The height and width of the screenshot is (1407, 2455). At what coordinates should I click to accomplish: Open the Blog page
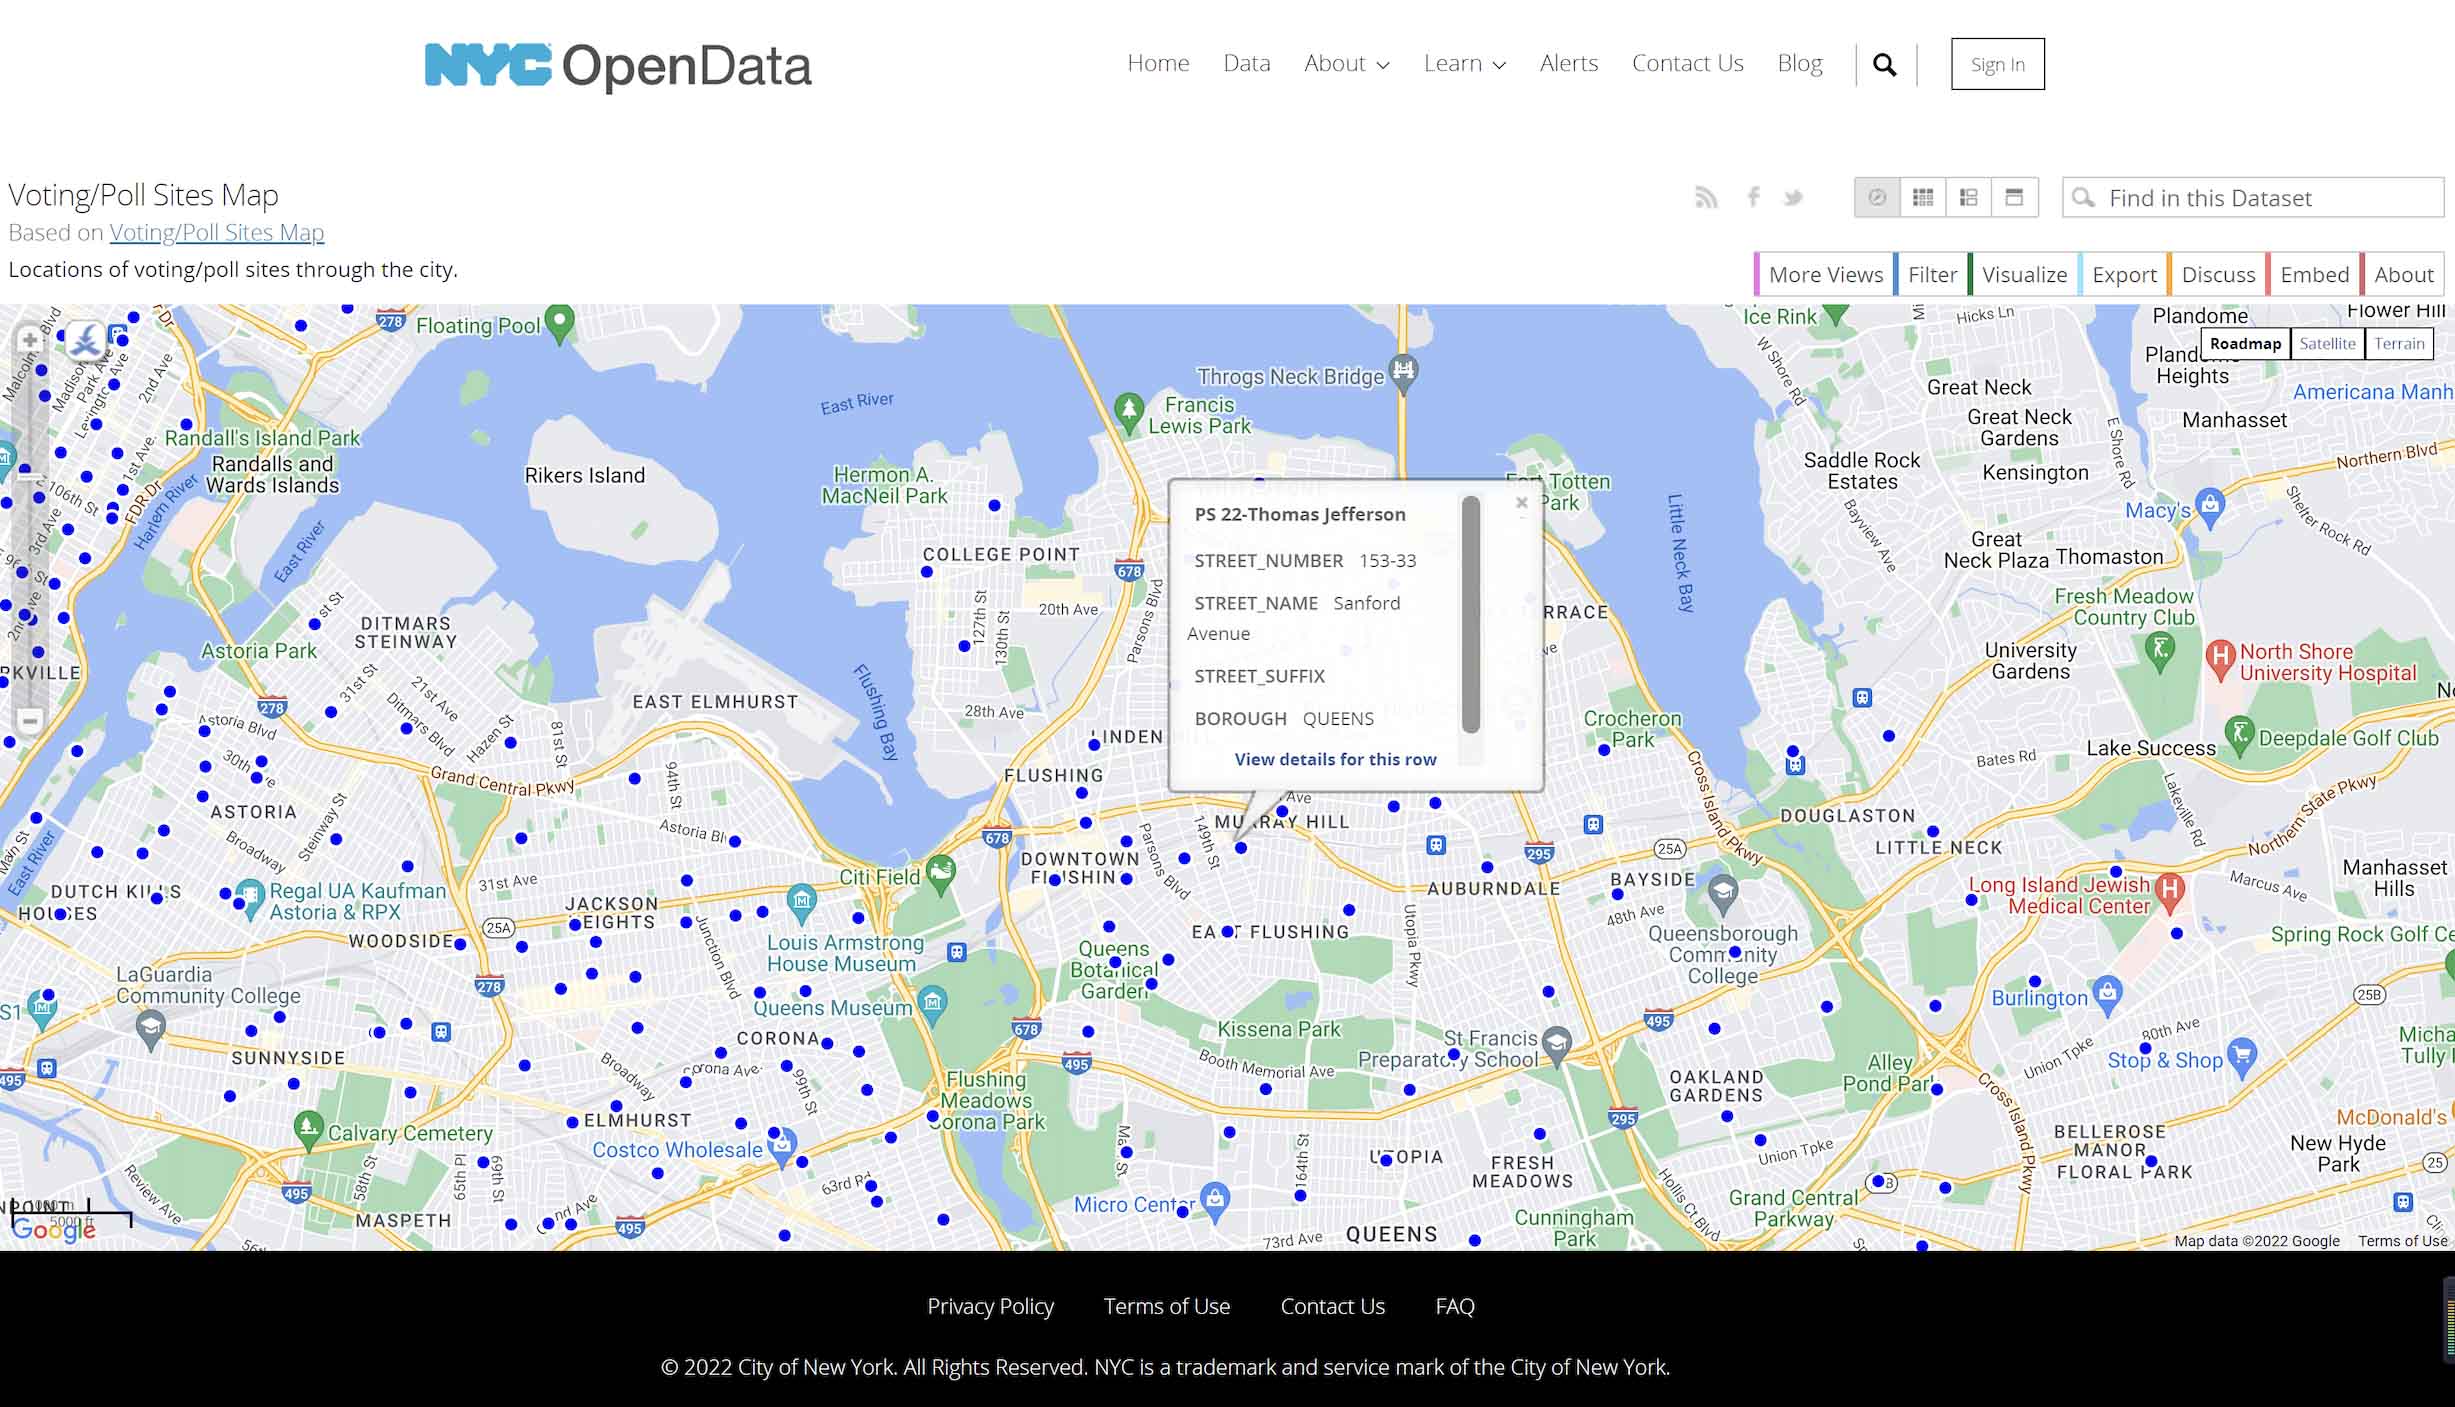point(1799,63)
